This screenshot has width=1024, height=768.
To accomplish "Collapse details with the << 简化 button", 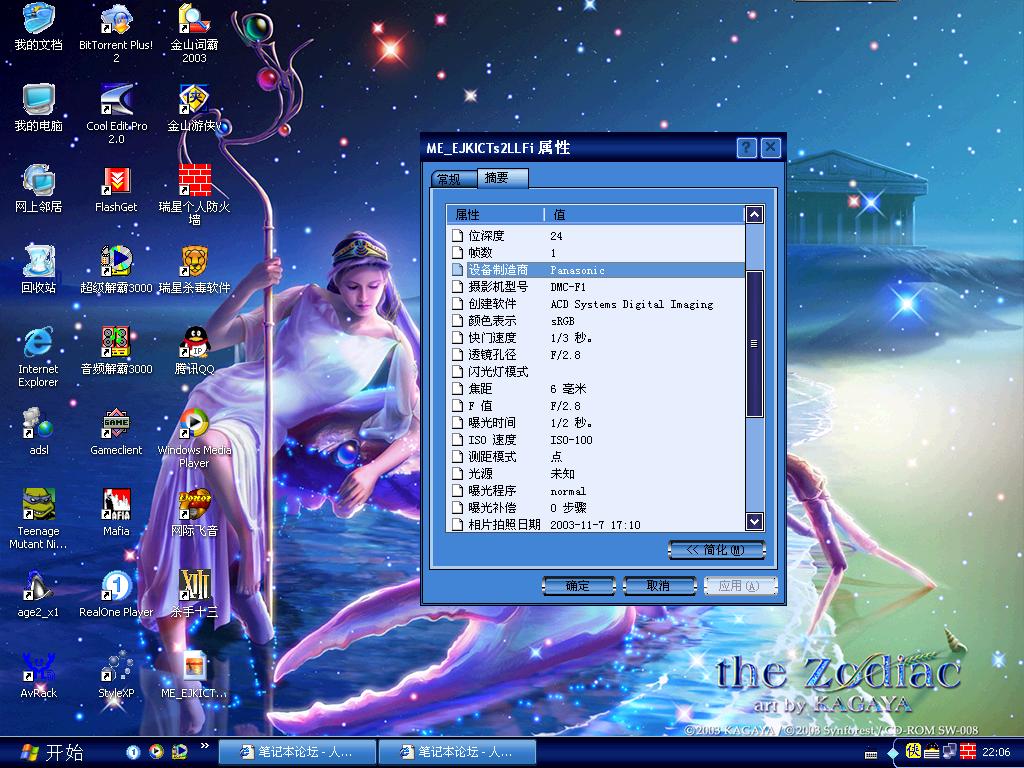I will pos(717,550).
